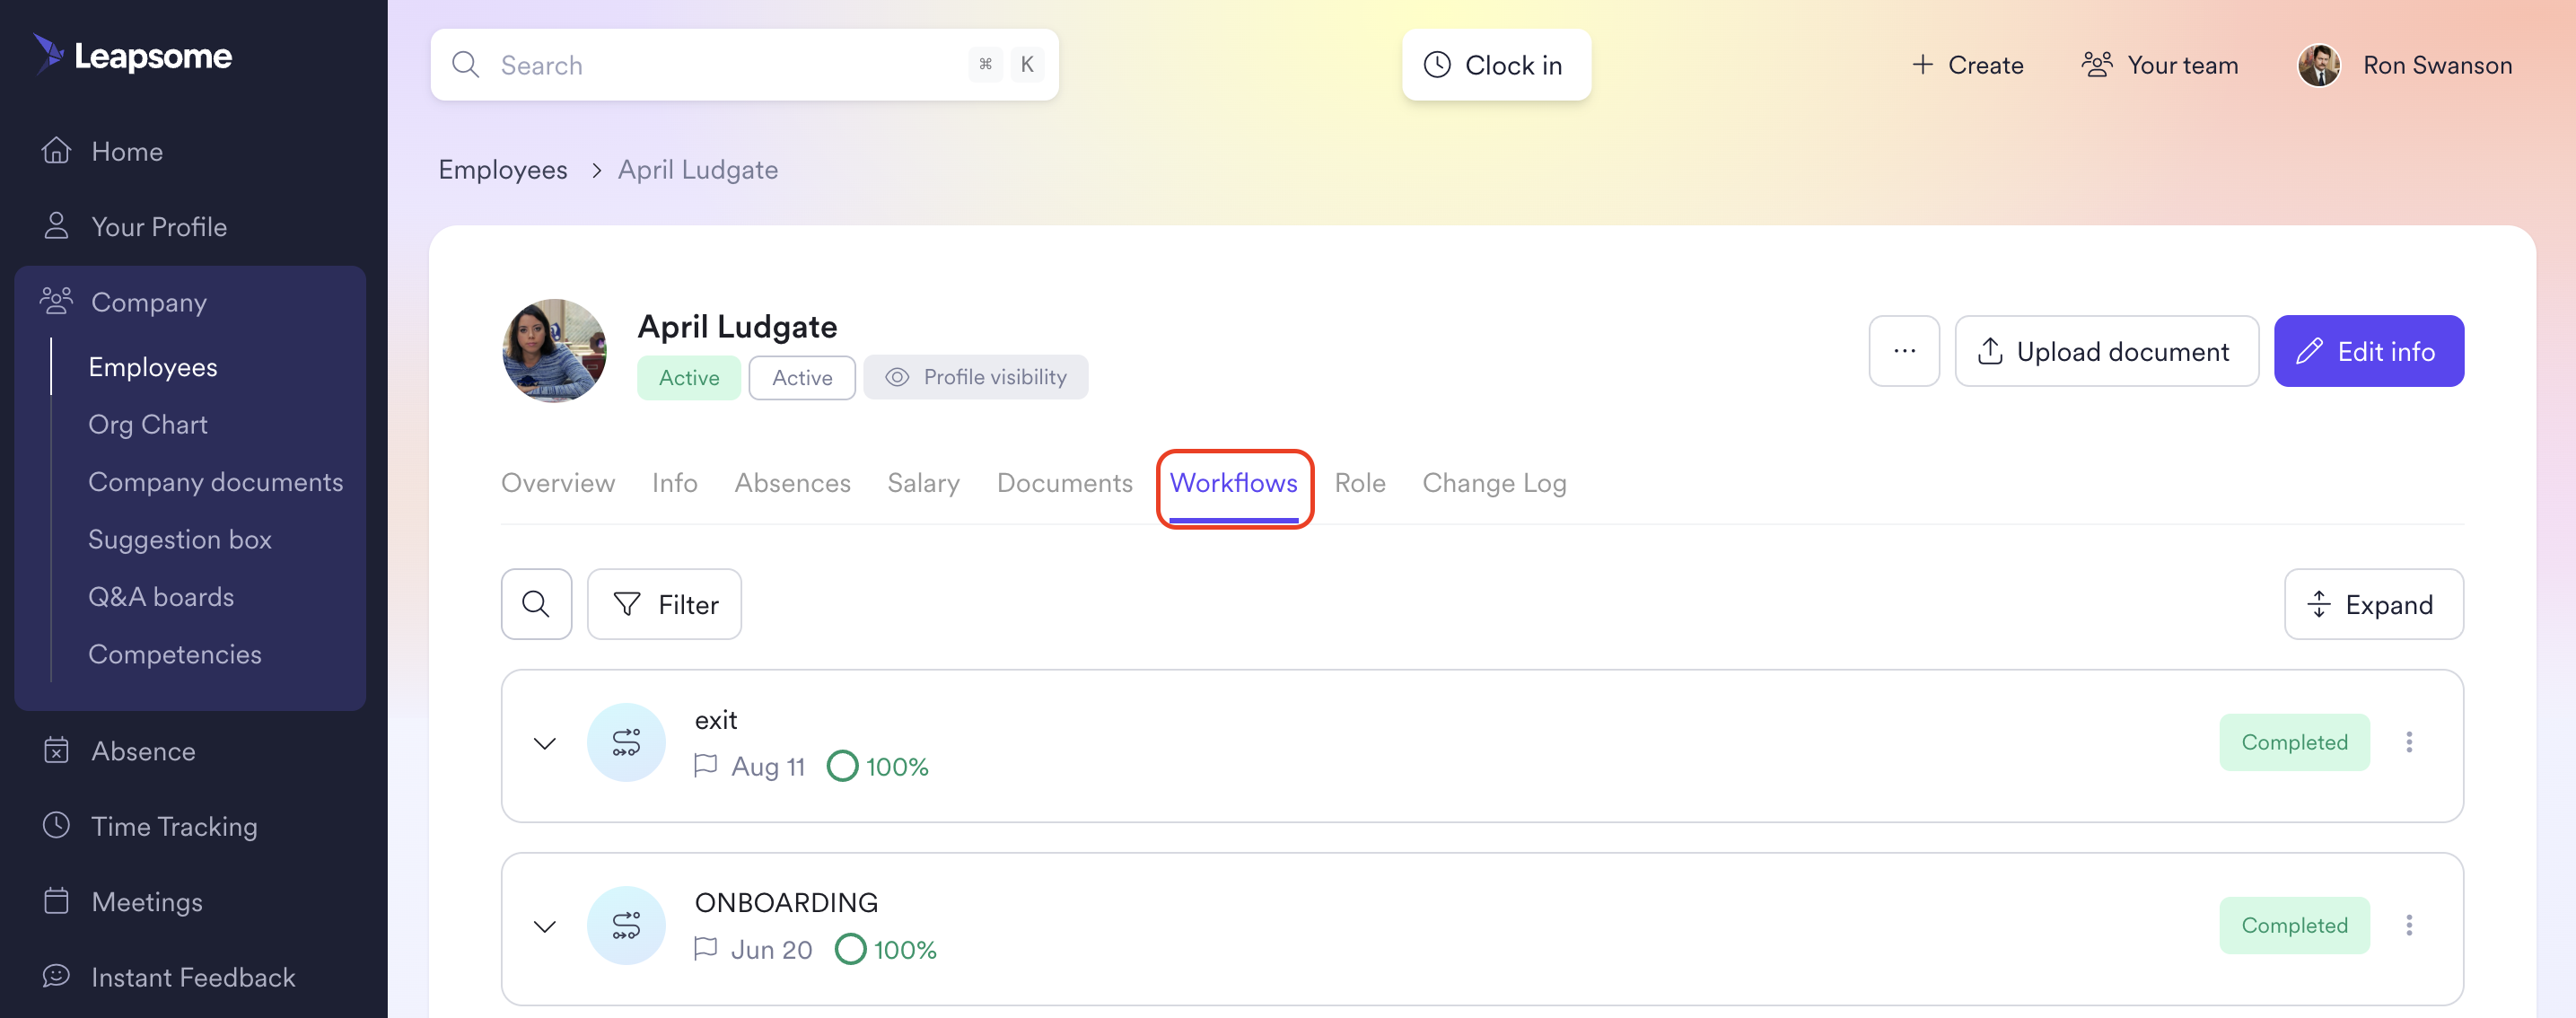Expand the exit workflow chevron

tap(545, 743)
